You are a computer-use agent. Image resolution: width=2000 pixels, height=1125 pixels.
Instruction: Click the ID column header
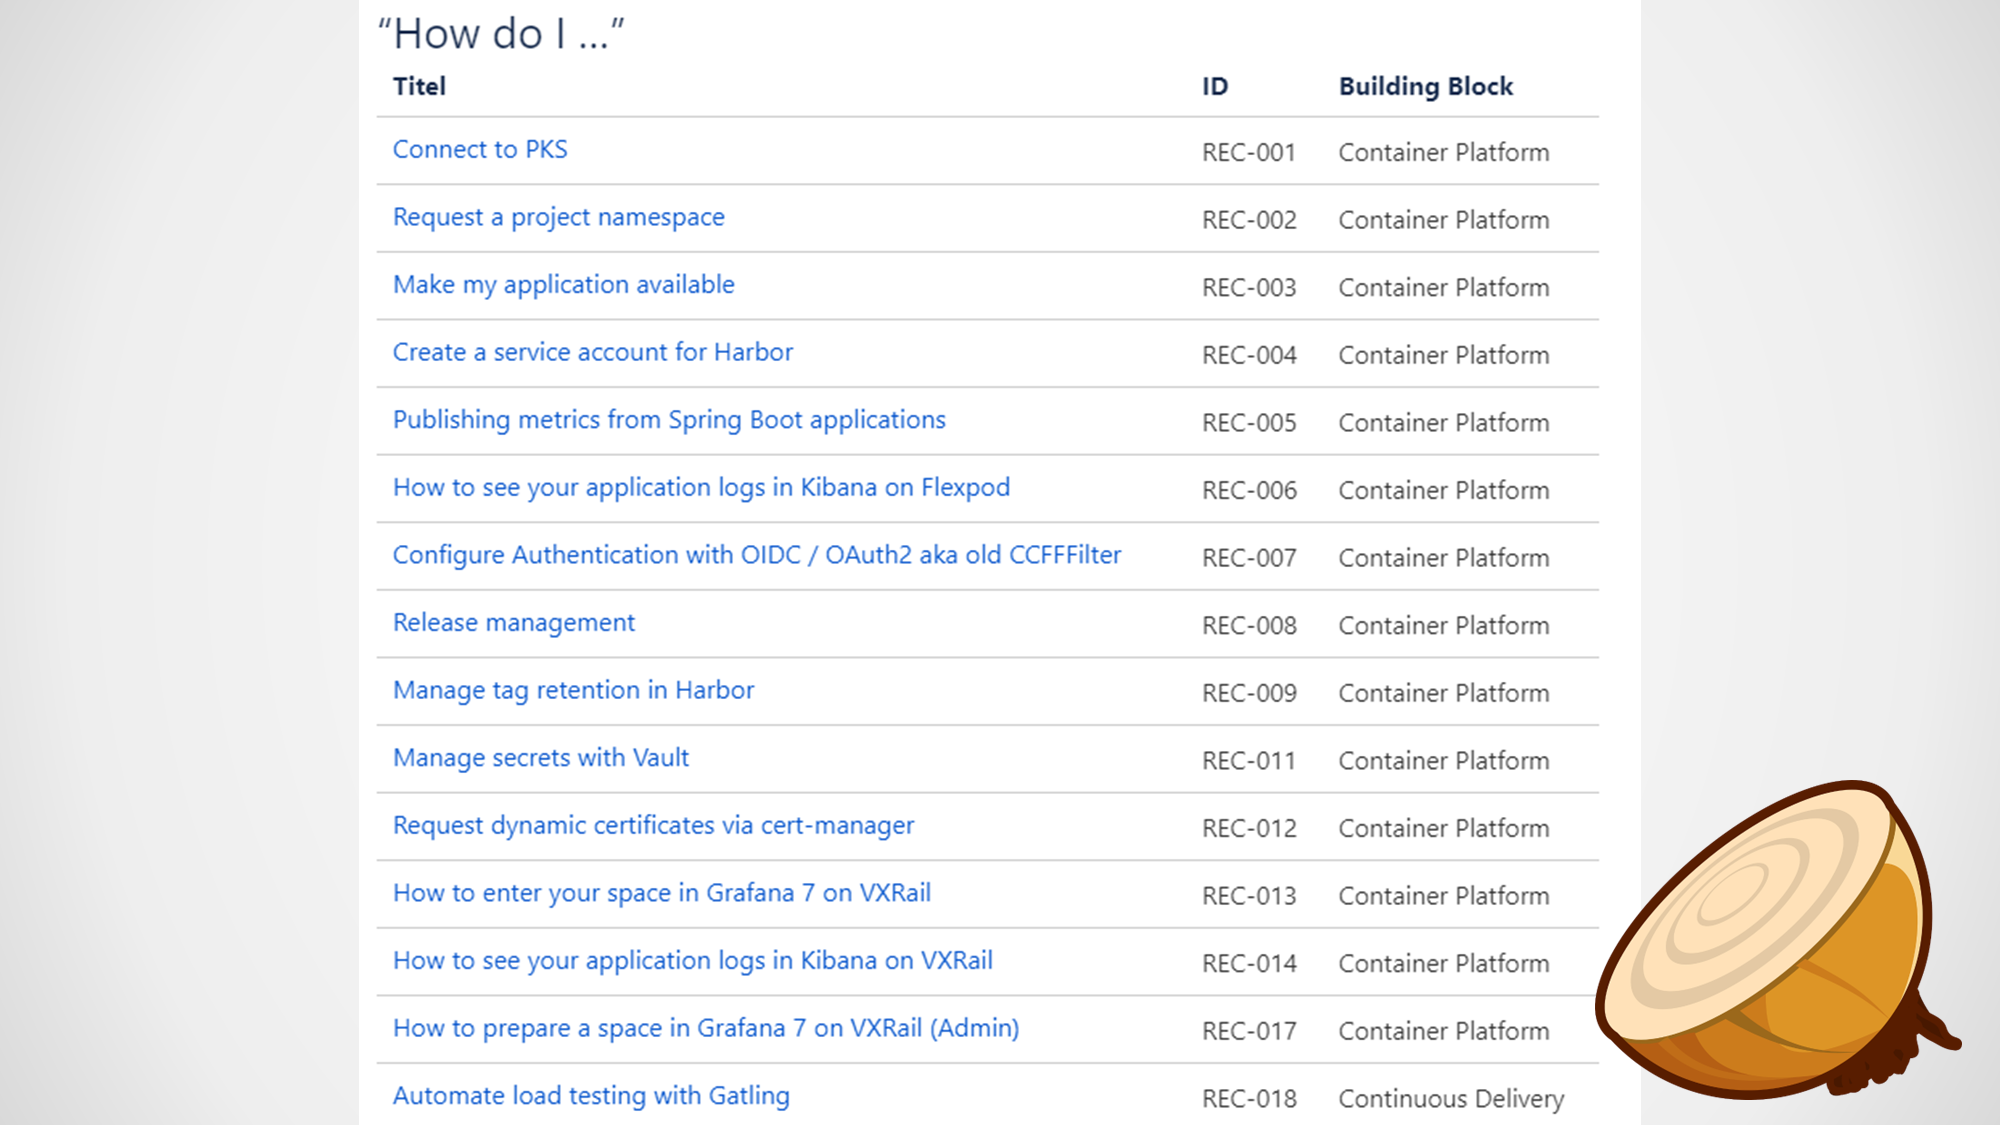pyautogui.click(x=1214, y=87)
